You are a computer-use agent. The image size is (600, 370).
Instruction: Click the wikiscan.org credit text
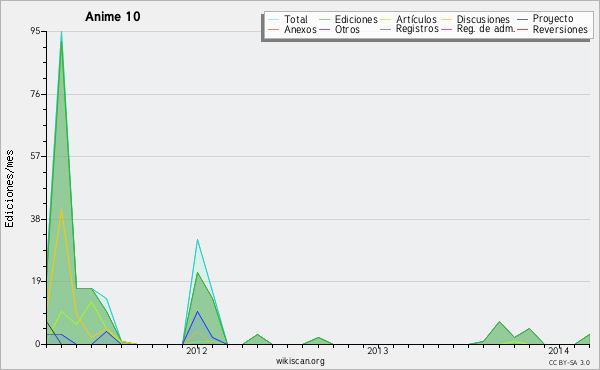click(x=300, y=361)
